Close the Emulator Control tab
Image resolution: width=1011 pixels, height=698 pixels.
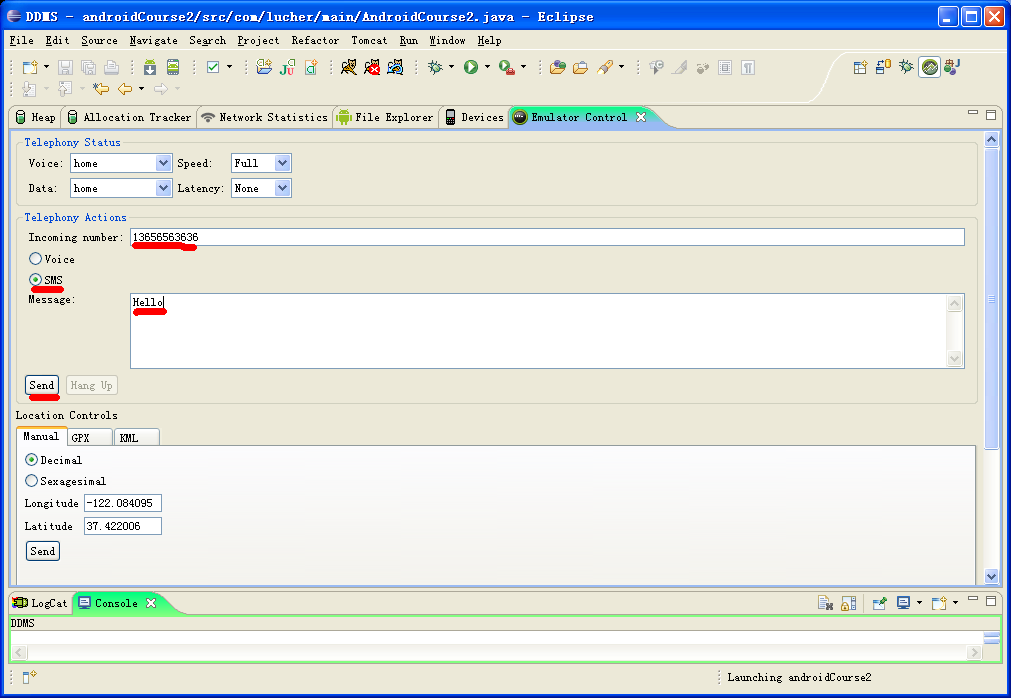point(641,117)
